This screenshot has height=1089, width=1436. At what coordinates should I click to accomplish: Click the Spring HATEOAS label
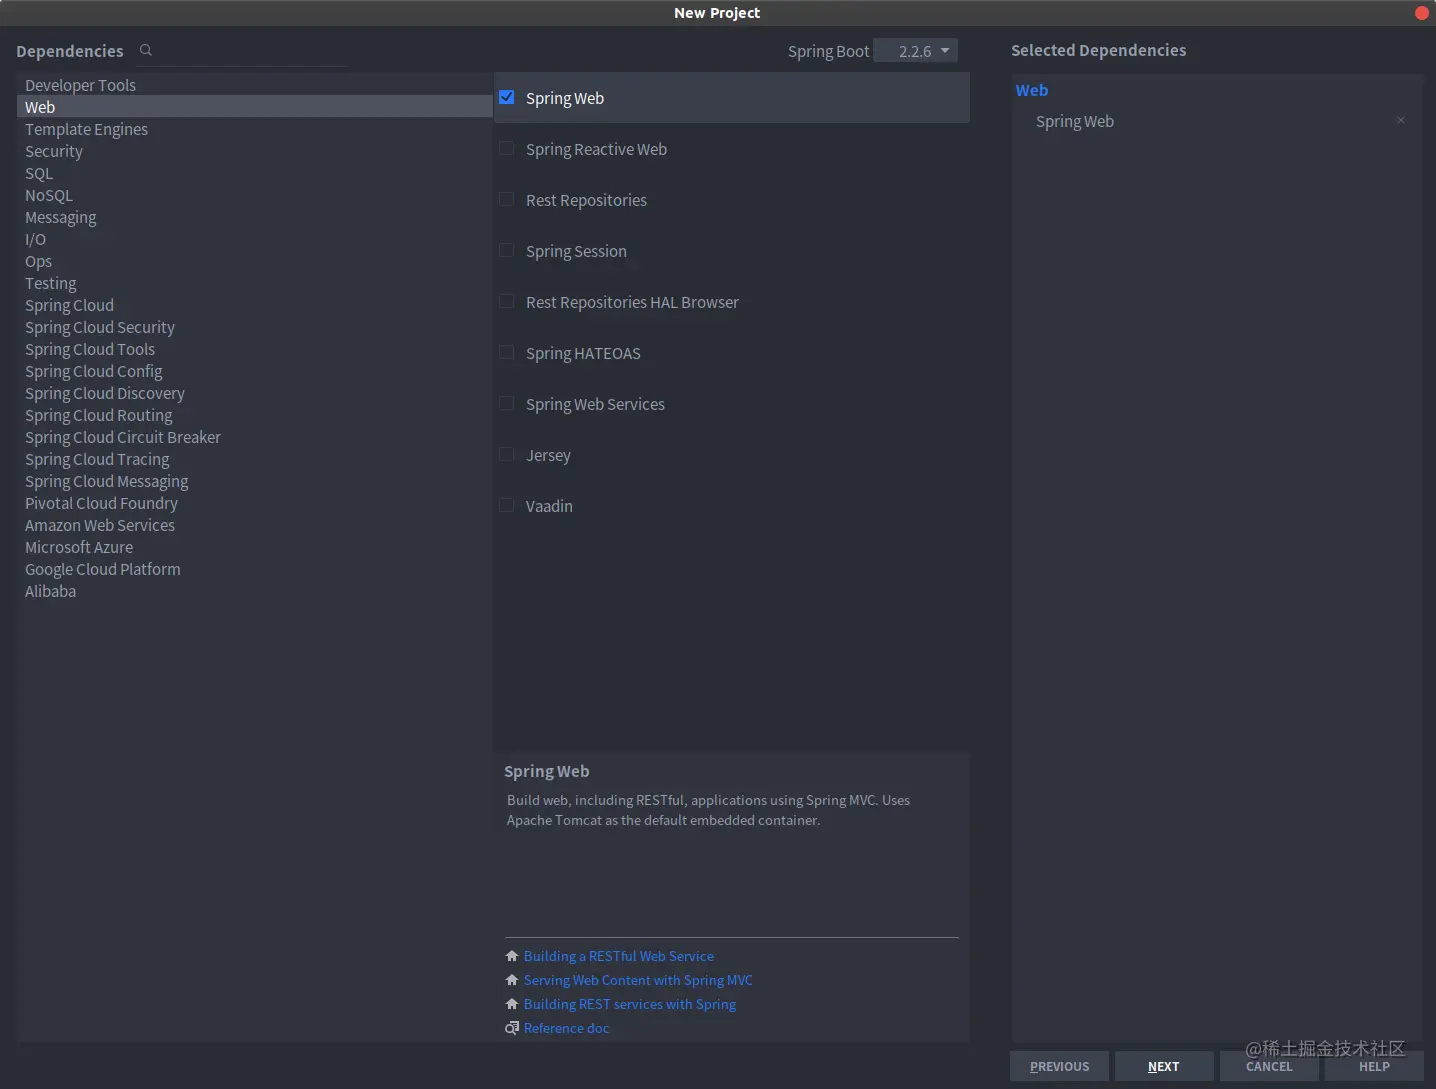click(583, 353)
